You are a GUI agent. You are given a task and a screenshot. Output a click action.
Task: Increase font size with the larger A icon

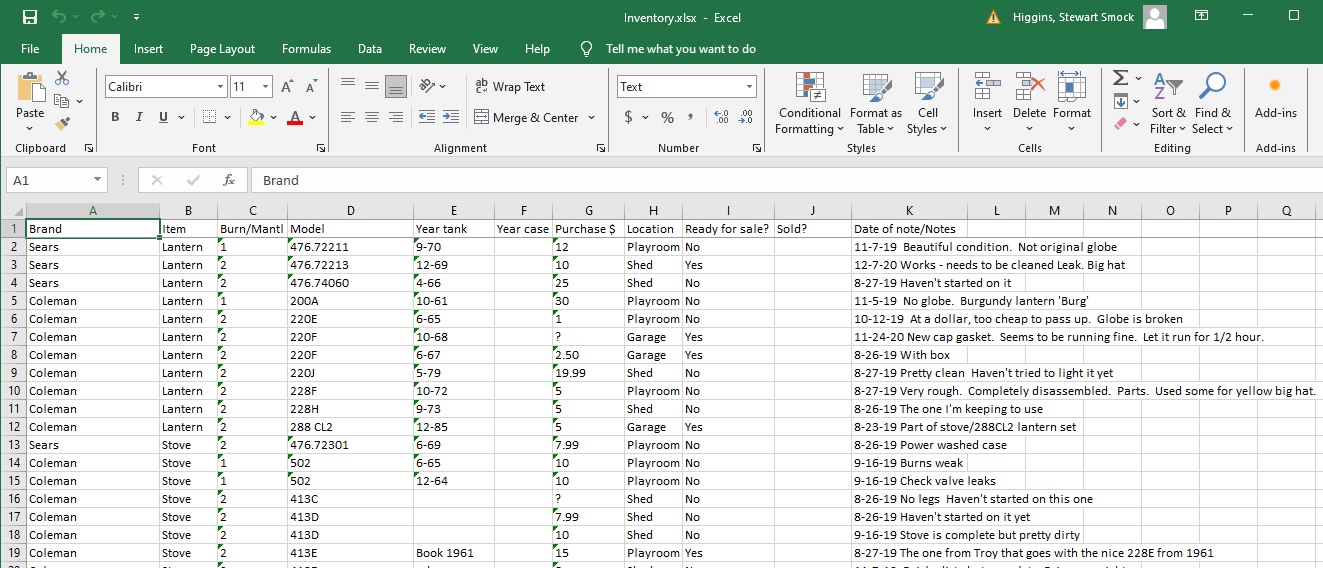click(288, 87)
